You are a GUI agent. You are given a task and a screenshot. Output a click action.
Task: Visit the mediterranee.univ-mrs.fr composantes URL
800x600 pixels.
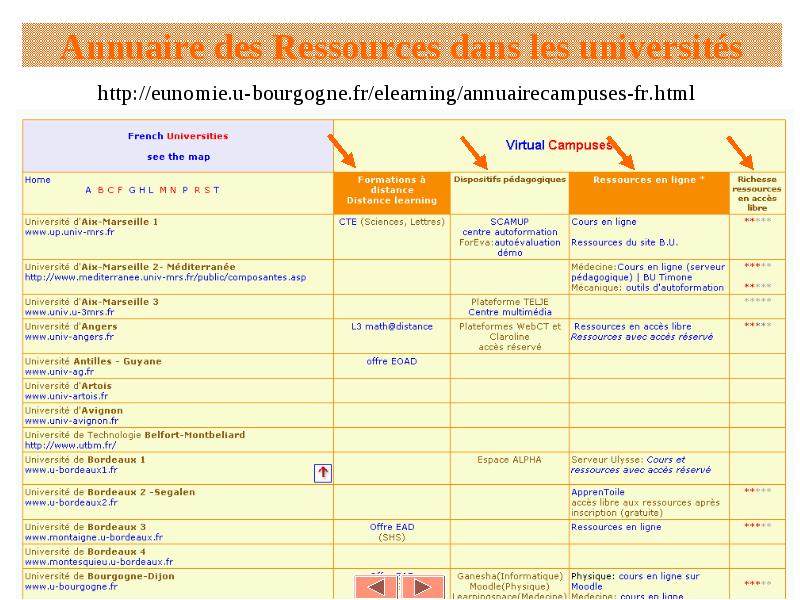click(x=165, y=278)
